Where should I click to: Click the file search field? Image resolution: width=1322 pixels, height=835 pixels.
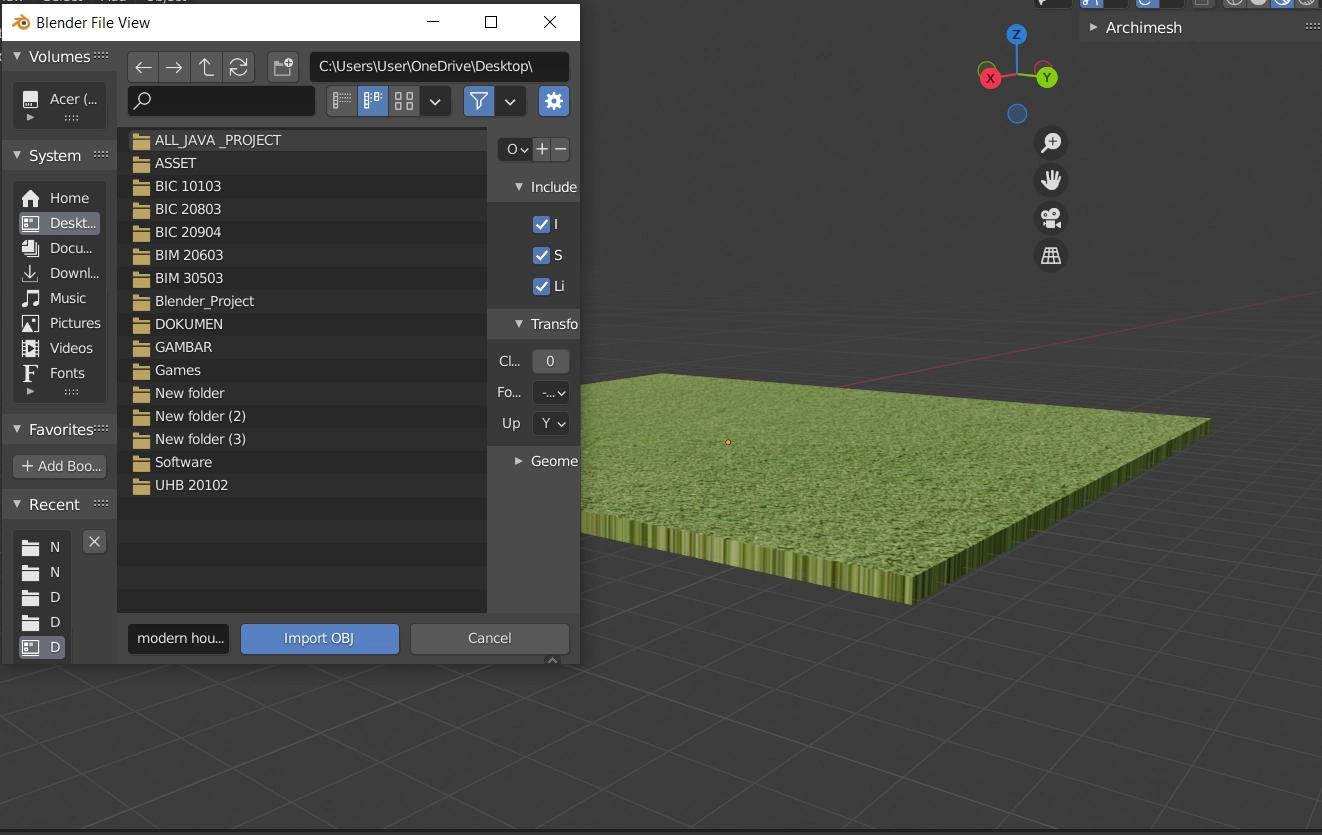tap(222, 101)
